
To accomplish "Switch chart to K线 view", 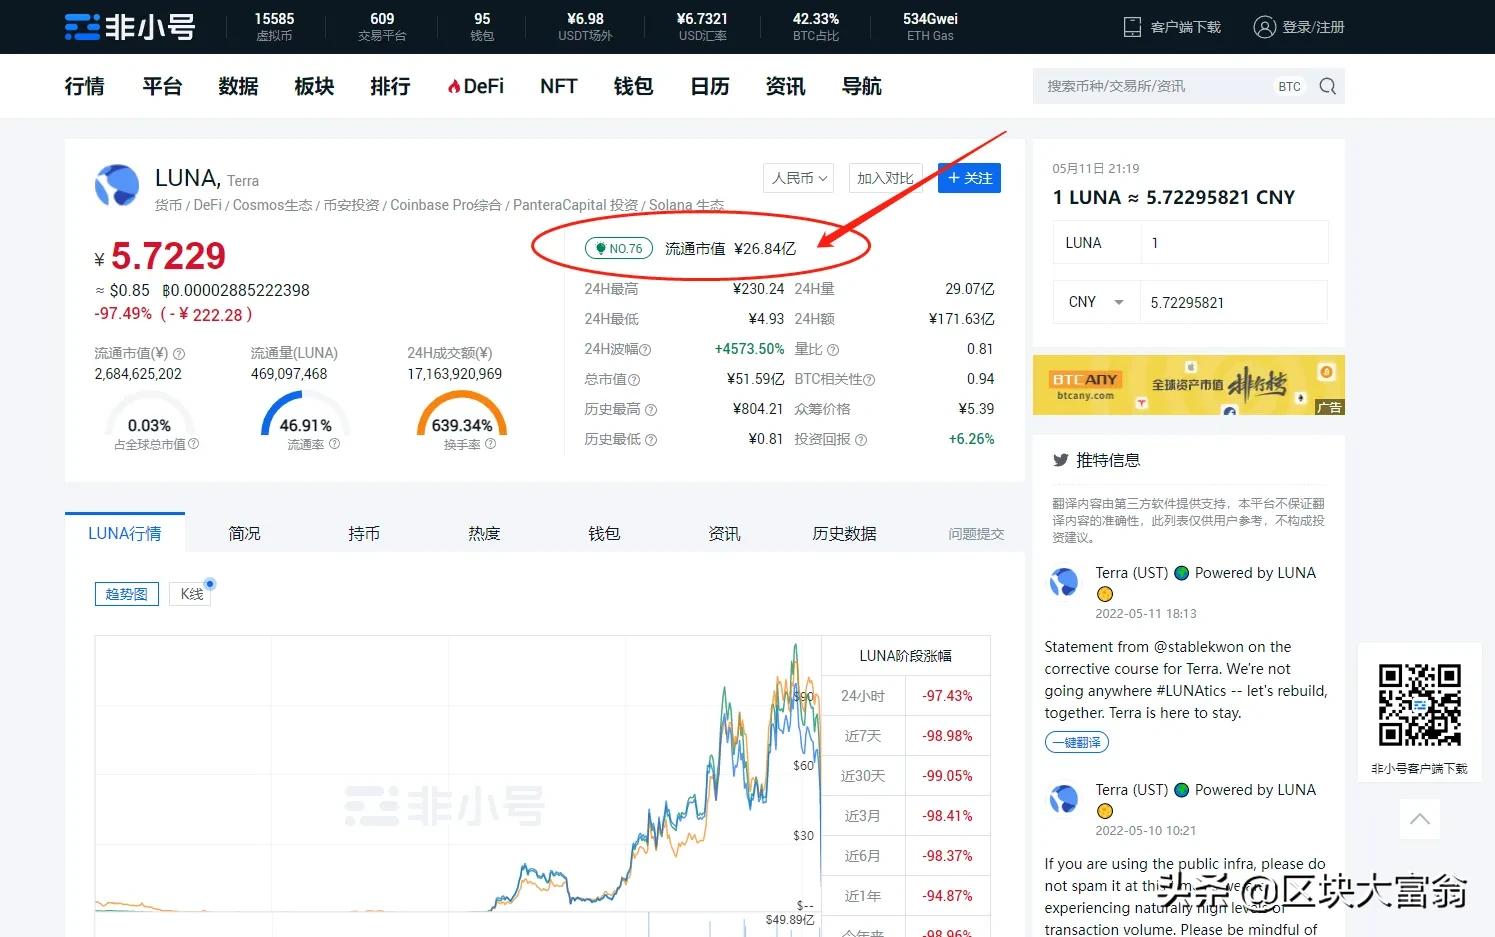I will coord(191,594).
